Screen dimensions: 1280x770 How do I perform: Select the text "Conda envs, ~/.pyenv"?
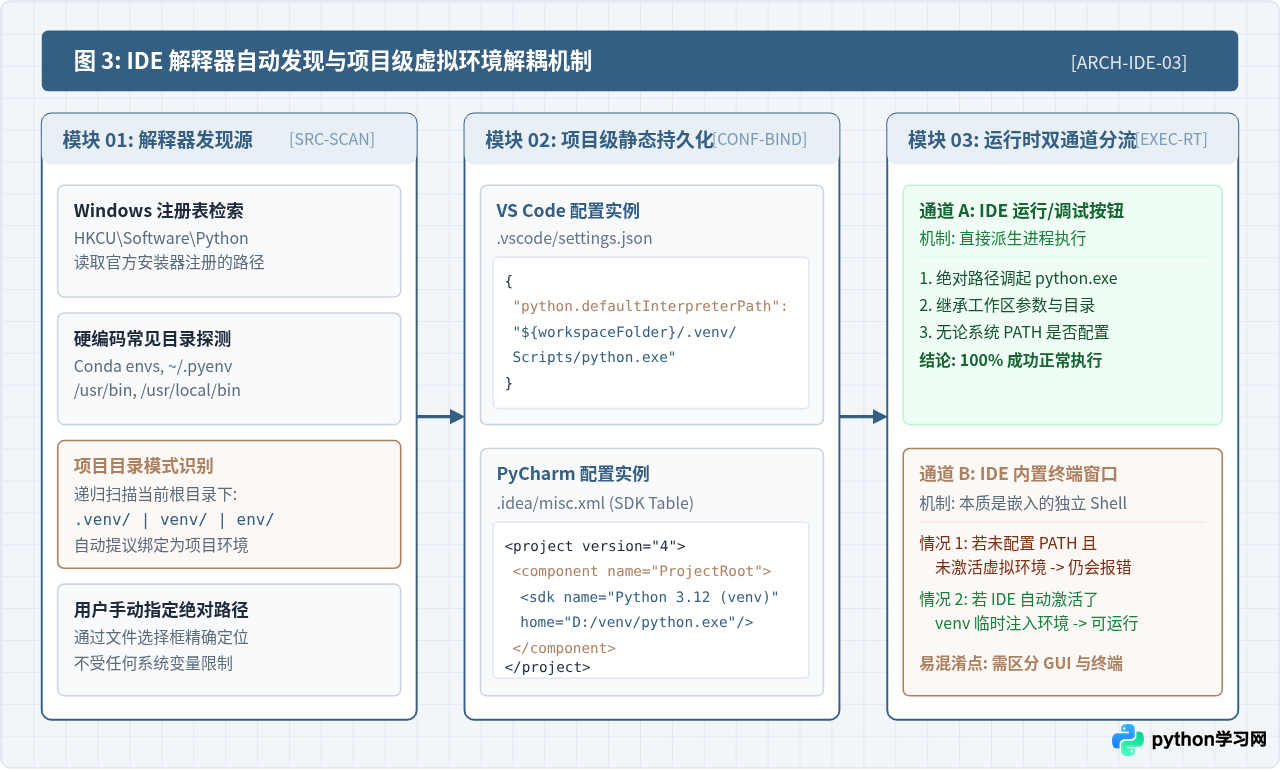click(153, 366)
